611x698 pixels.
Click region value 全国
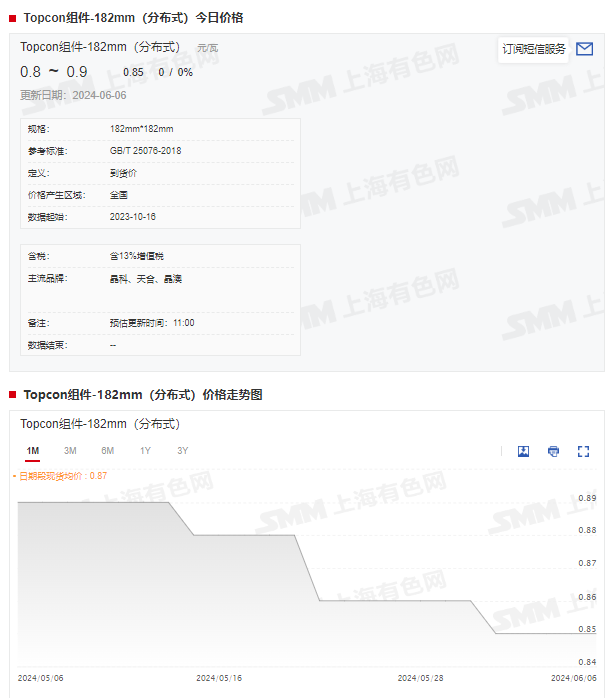pos(118,195)
